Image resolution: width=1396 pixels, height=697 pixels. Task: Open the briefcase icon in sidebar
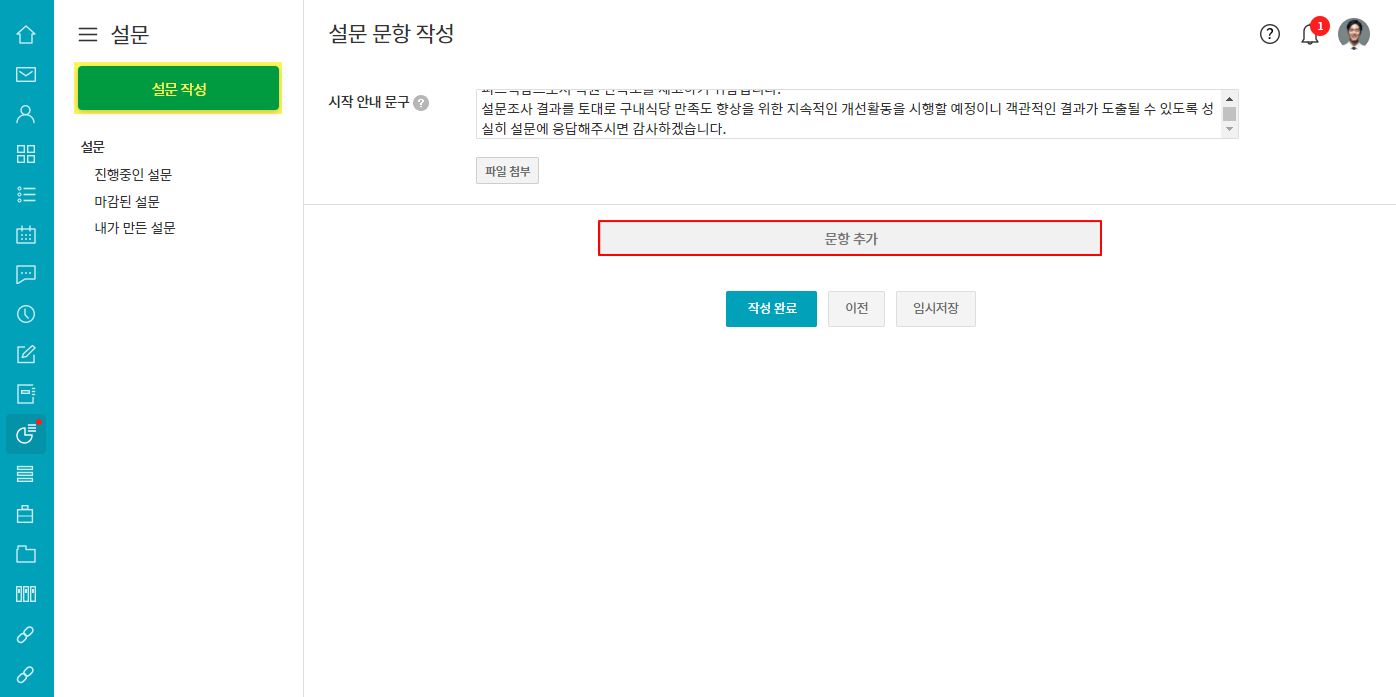click(26, 514)
